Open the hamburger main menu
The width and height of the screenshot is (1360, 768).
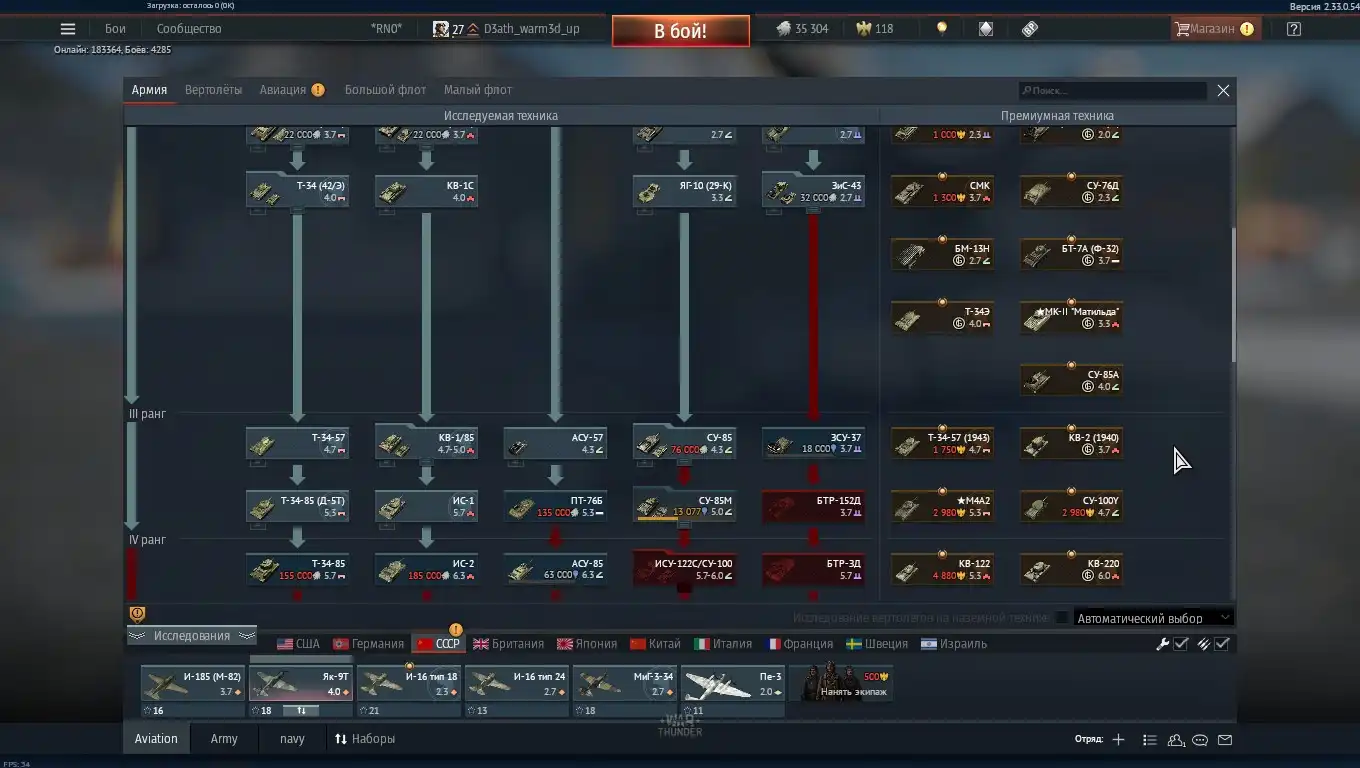pyautogui.click(x=68, y=29)
